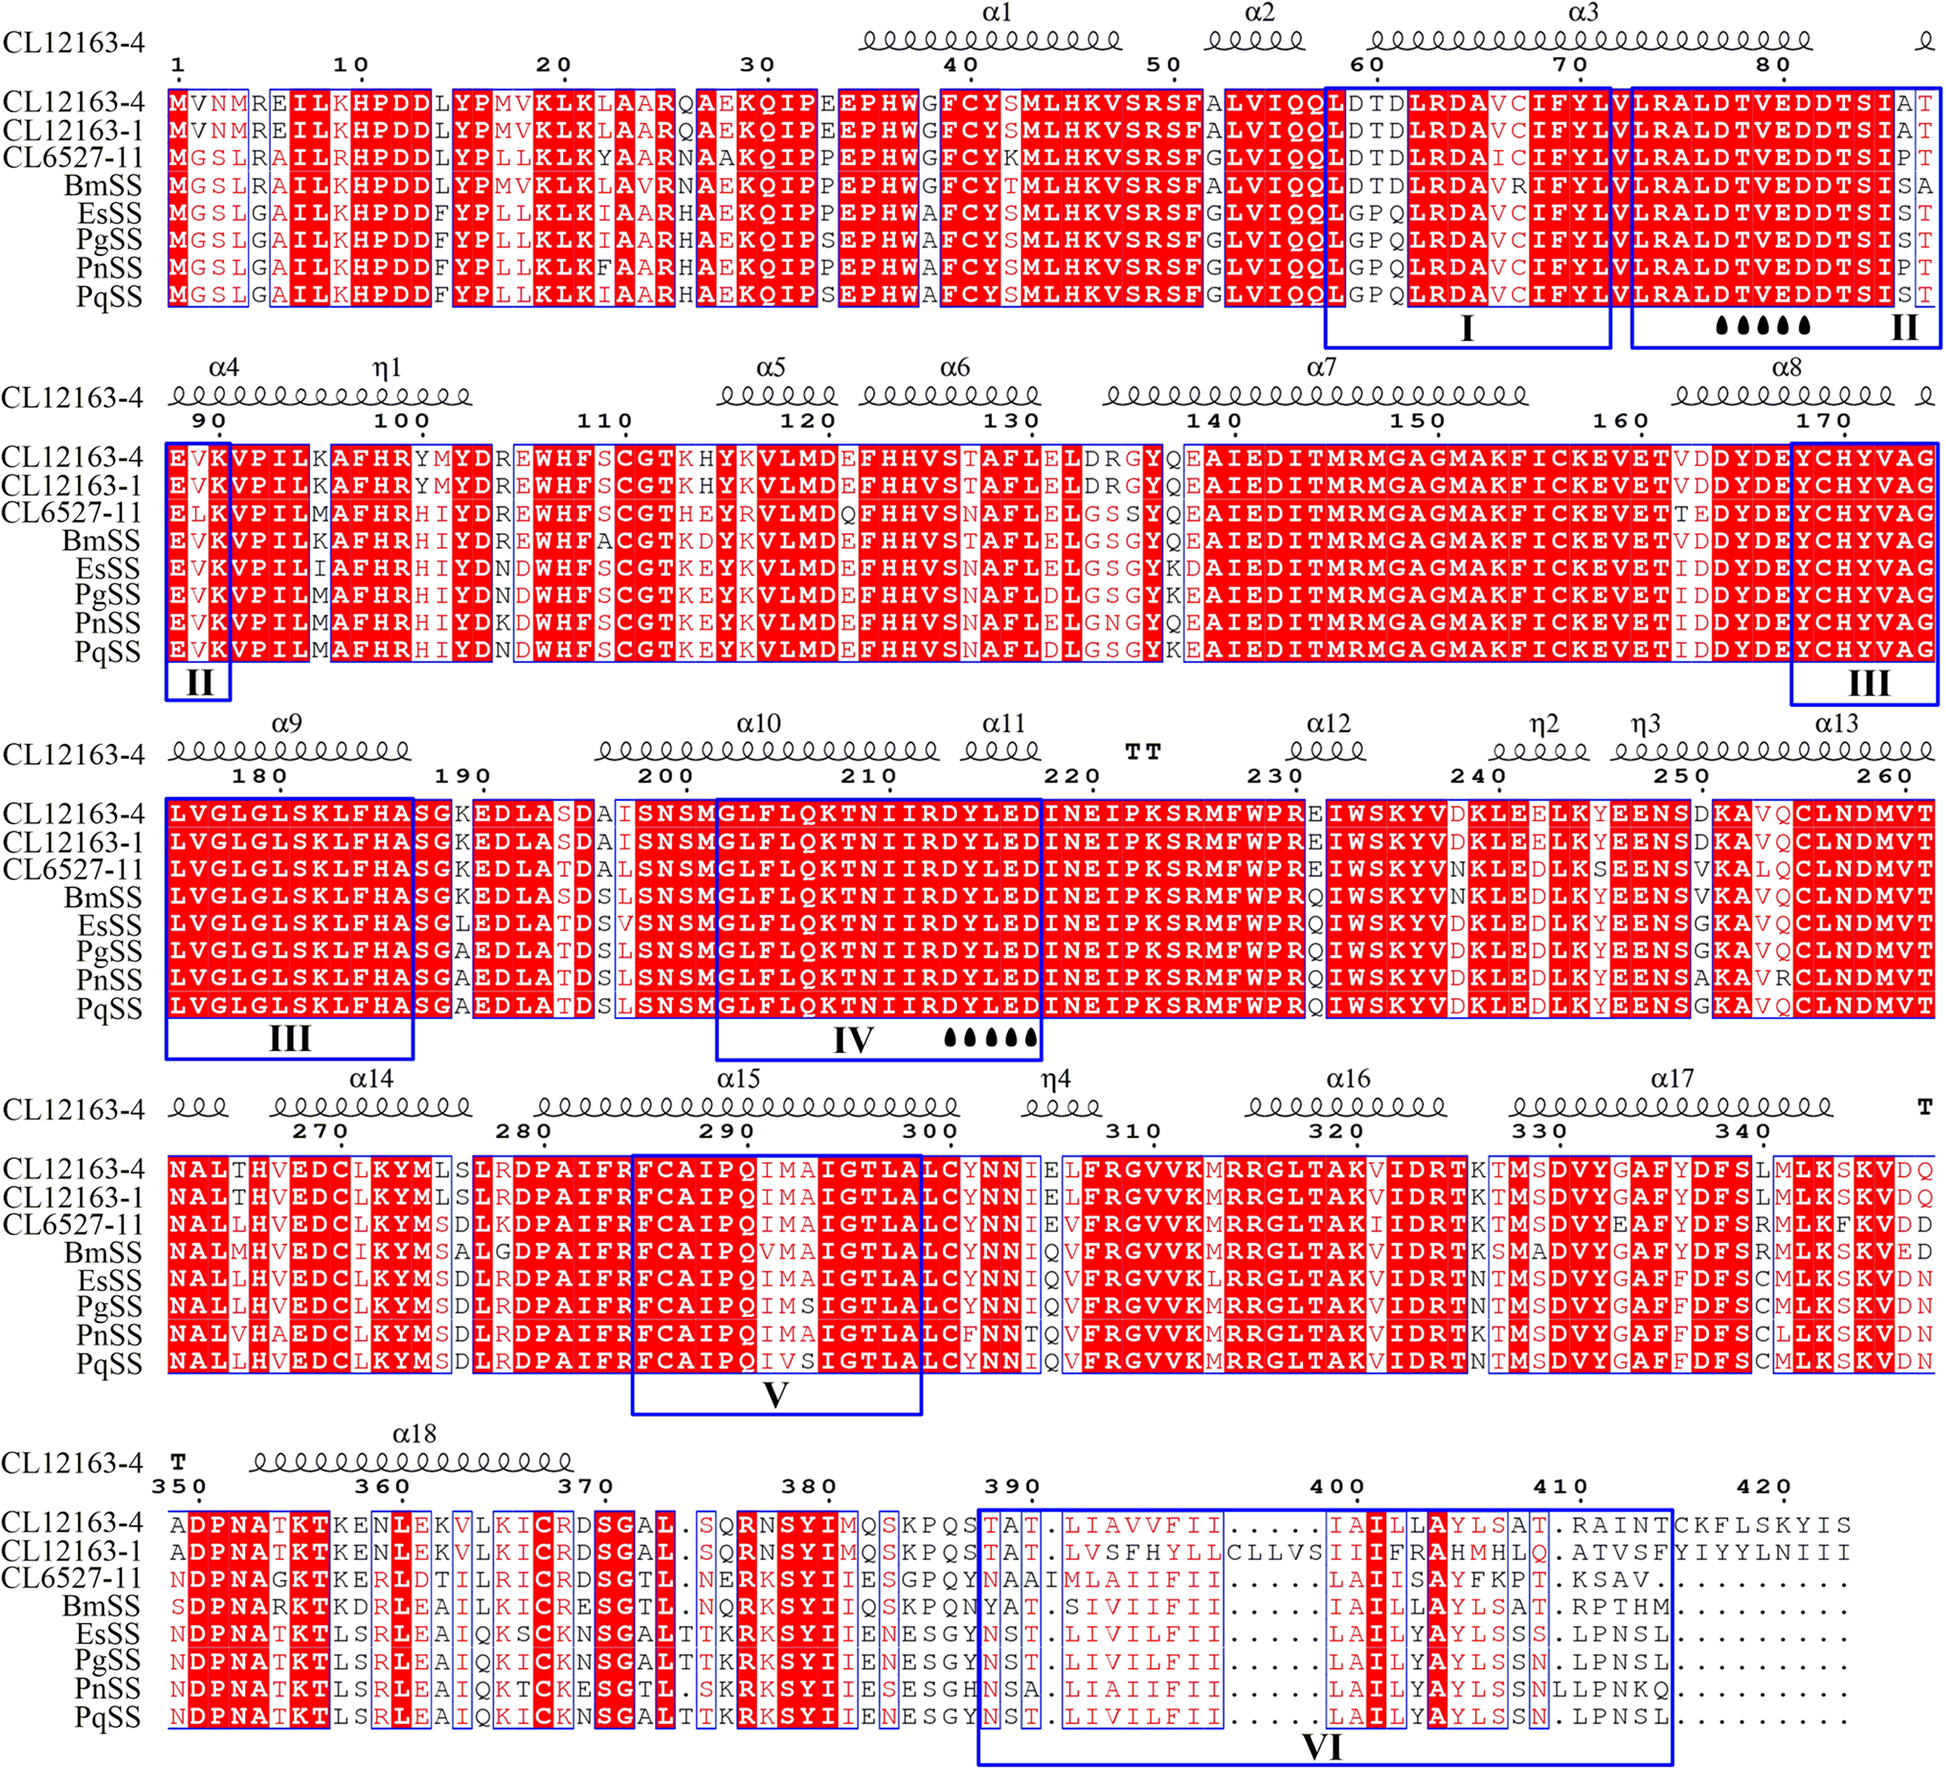Select the α7 helix label

pyautogui.click(x=1322, y=368)
